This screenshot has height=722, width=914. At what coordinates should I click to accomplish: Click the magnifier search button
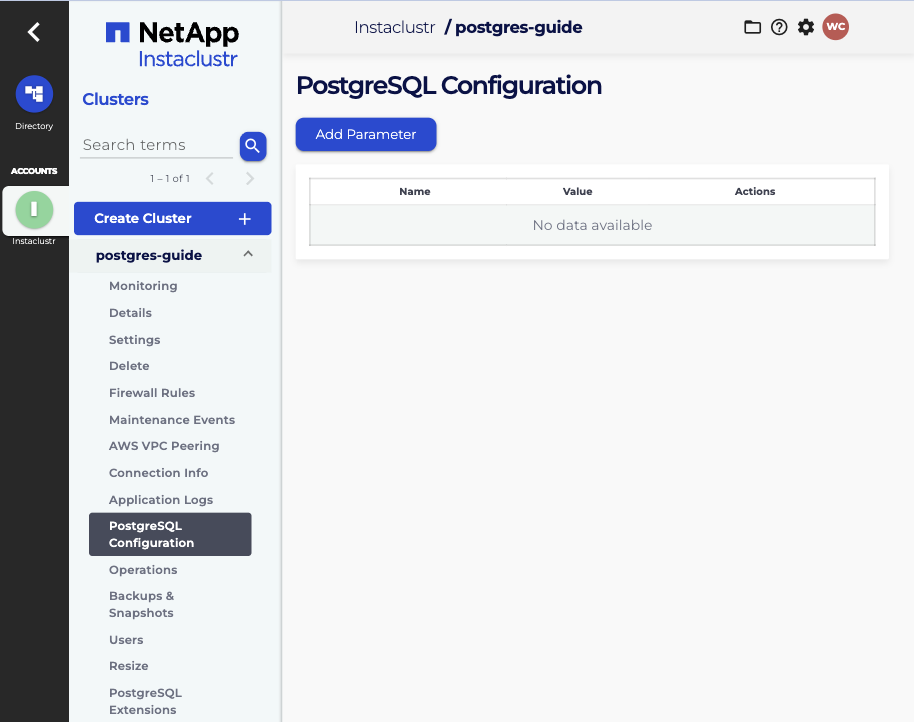tap(253, 146)
